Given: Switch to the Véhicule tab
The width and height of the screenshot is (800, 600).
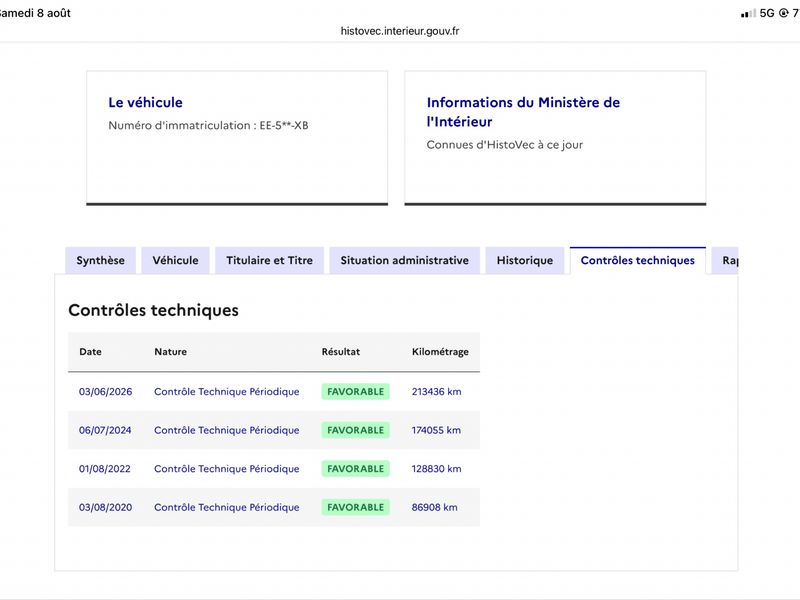Looking at the screenshot, I should point(176,260).
